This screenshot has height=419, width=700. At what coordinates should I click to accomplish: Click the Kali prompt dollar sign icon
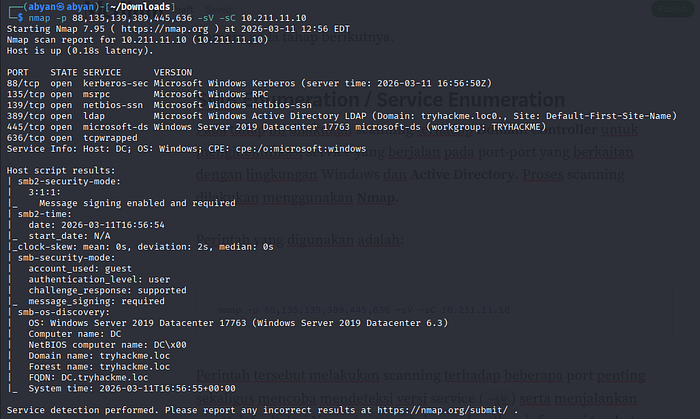[21, 18]
